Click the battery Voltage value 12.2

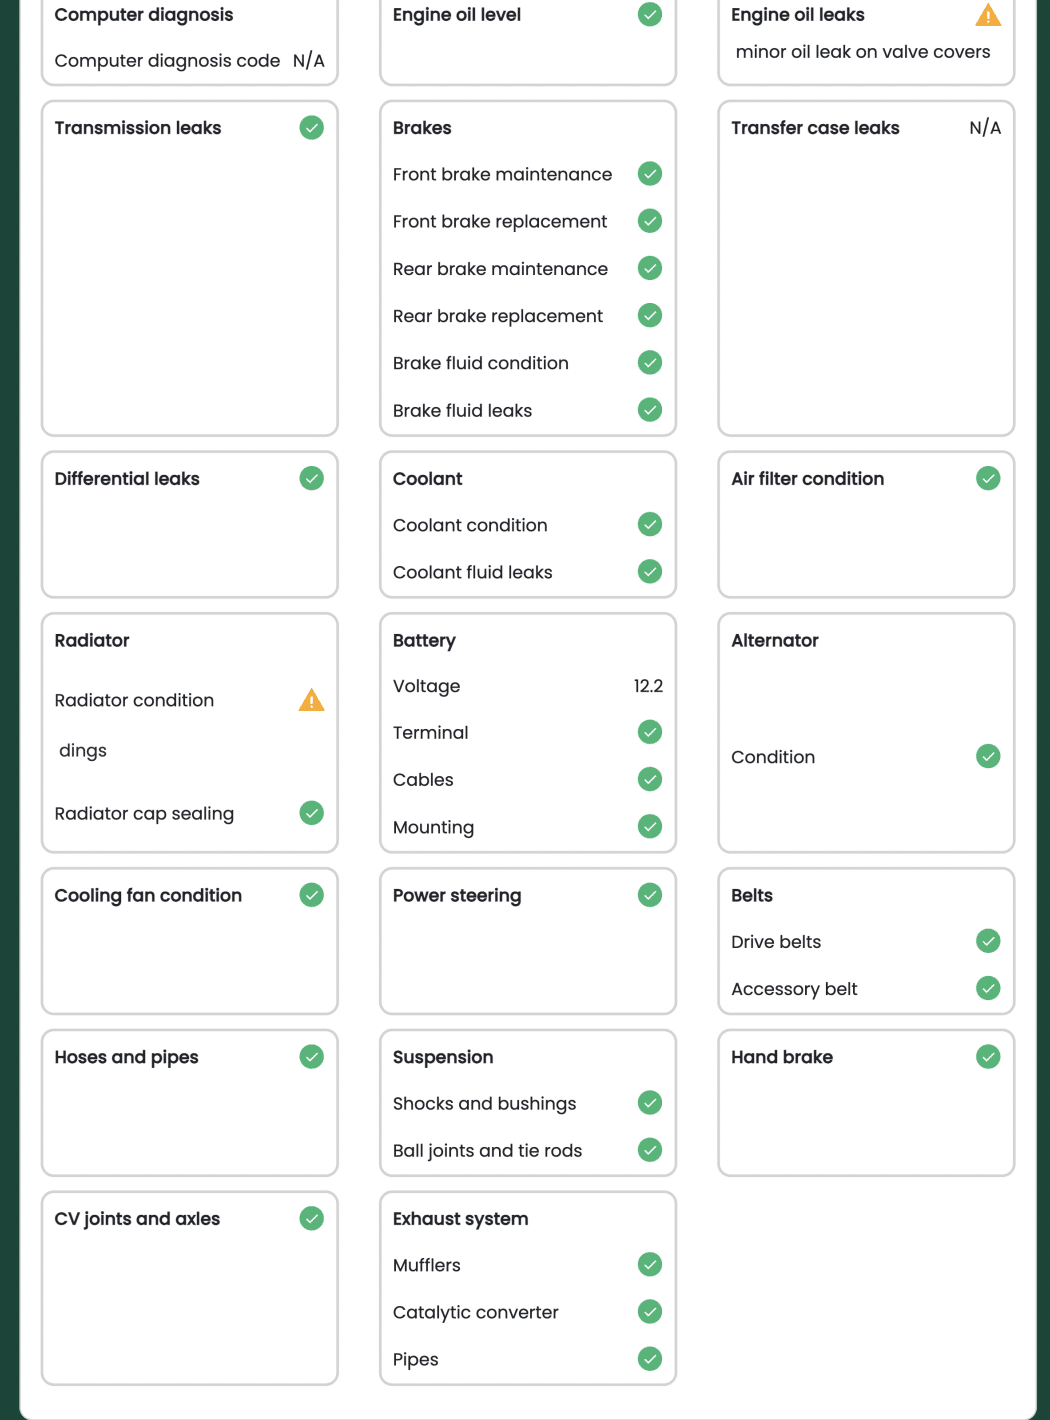tap(648, 686)
